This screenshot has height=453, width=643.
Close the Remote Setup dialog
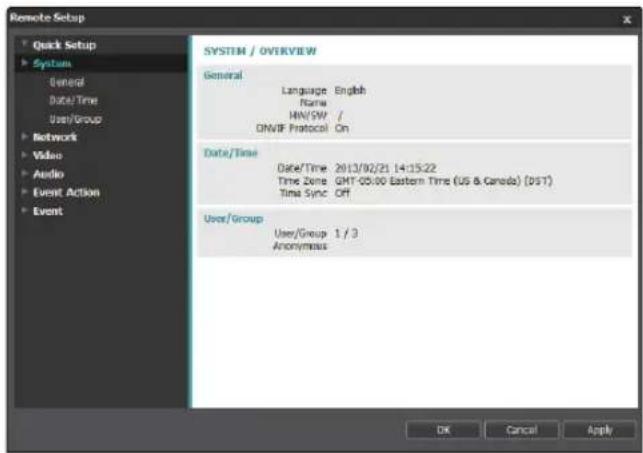(627, 19)
